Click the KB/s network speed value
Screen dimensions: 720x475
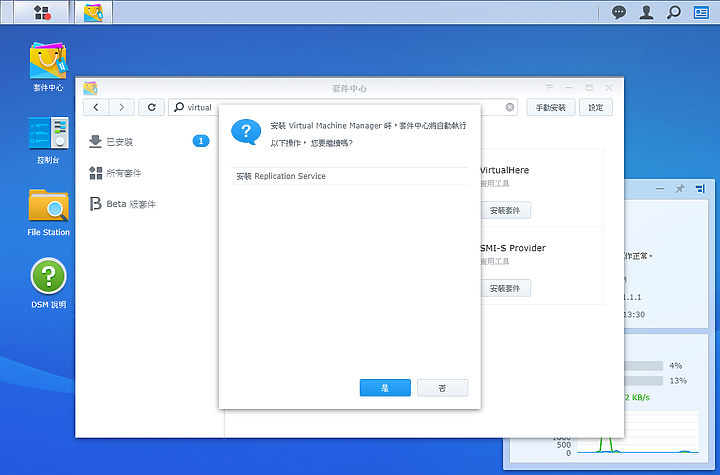point(637,397)
